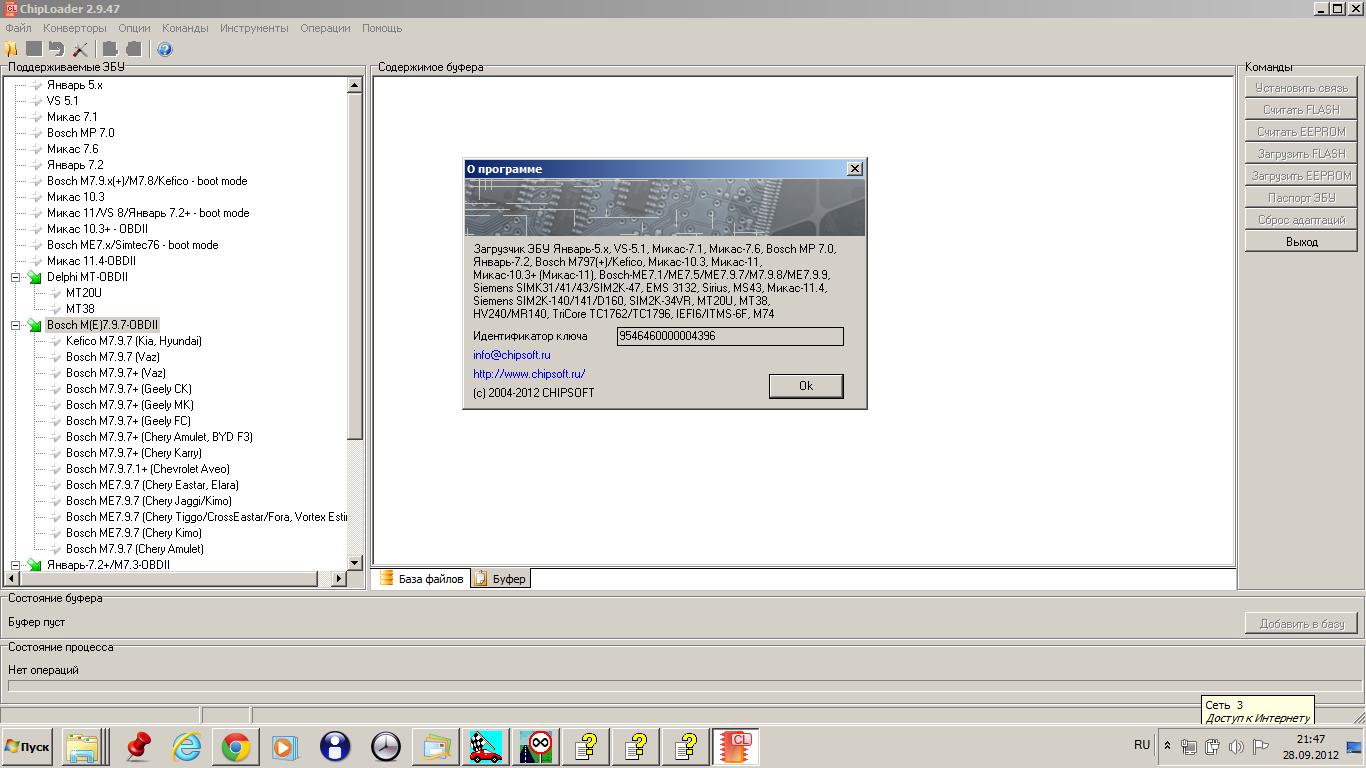Click the Сброс адаптаций button
The image size is (1366, 768).
click(1301, 220)
